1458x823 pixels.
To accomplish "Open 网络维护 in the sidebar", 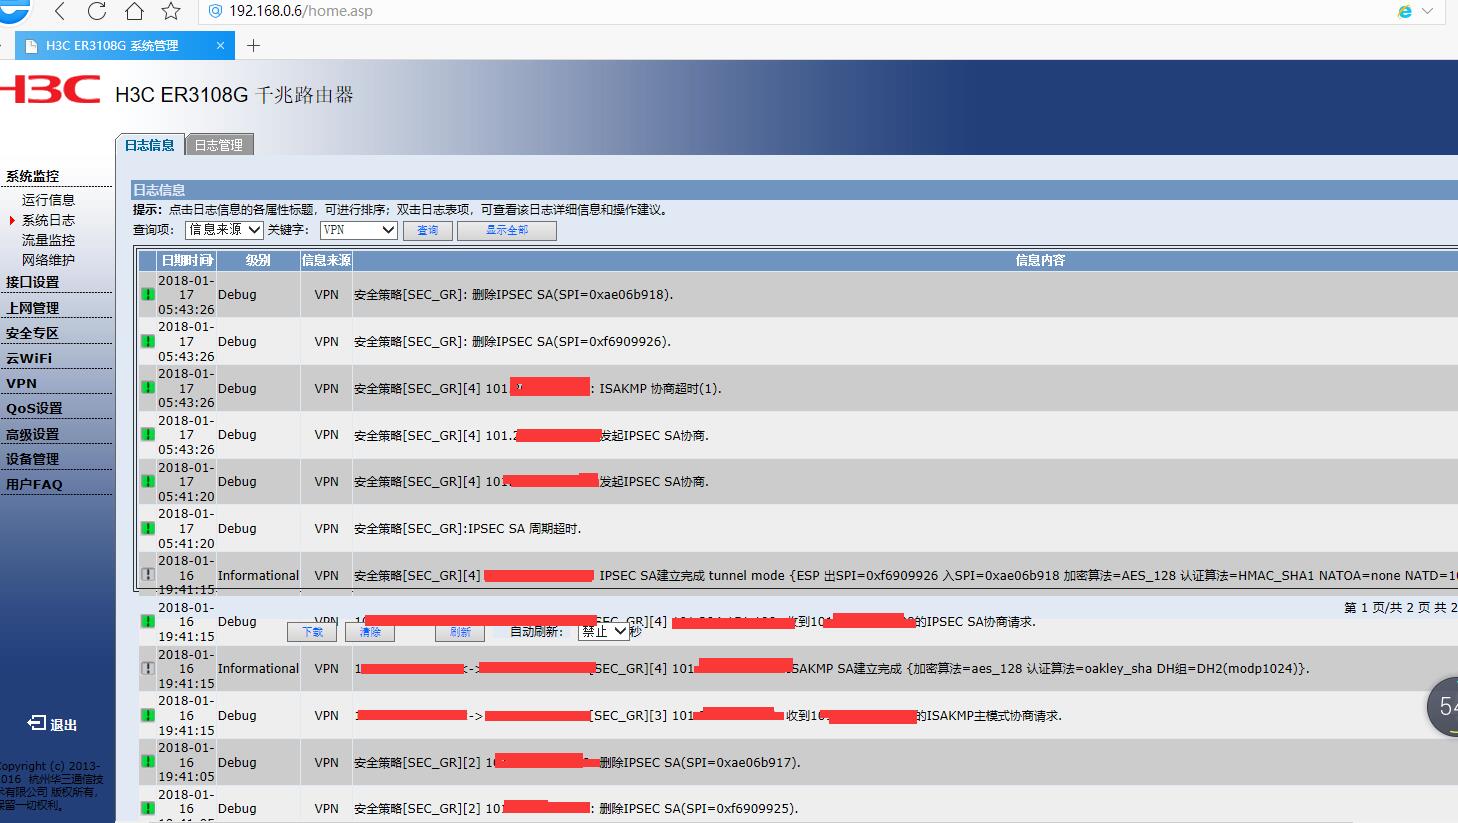I will [48, 260].
